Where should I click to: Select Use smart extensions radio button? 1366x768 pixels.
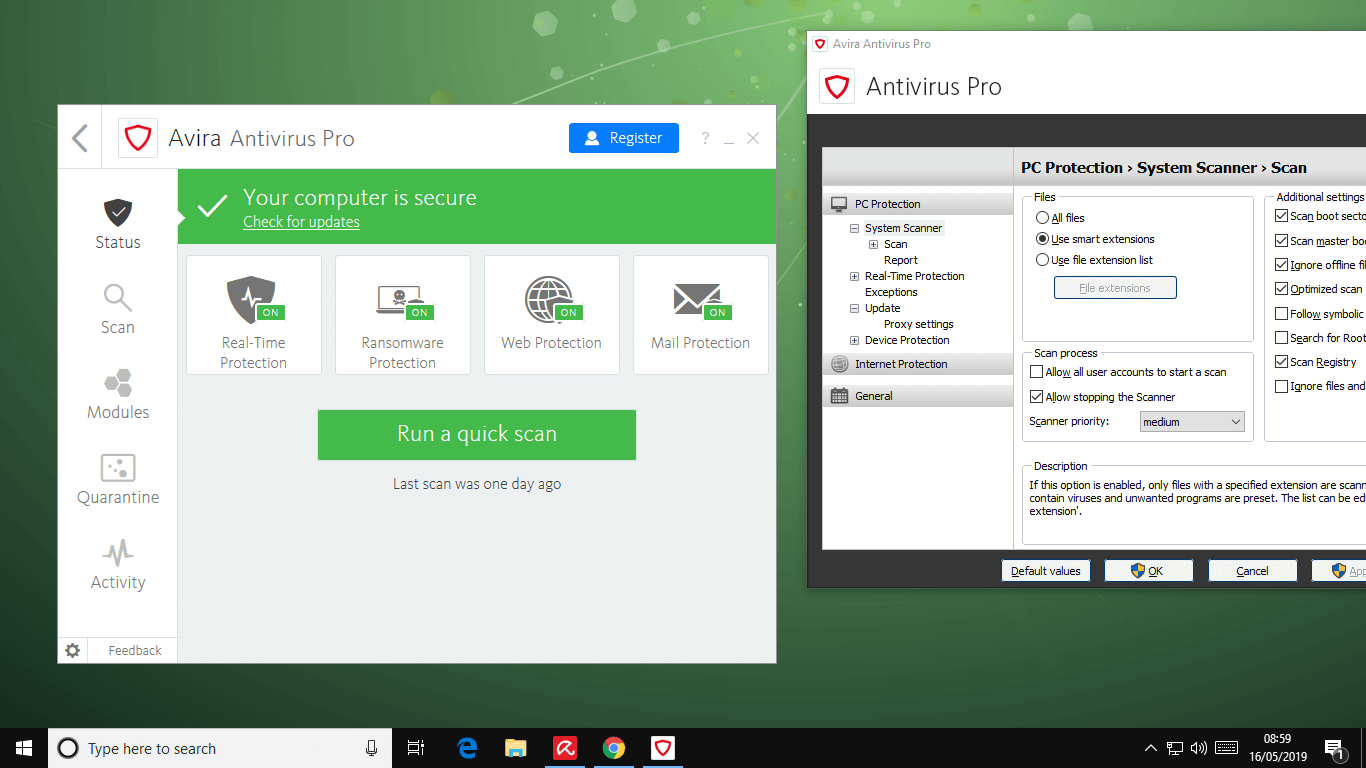coord(1043,239)
